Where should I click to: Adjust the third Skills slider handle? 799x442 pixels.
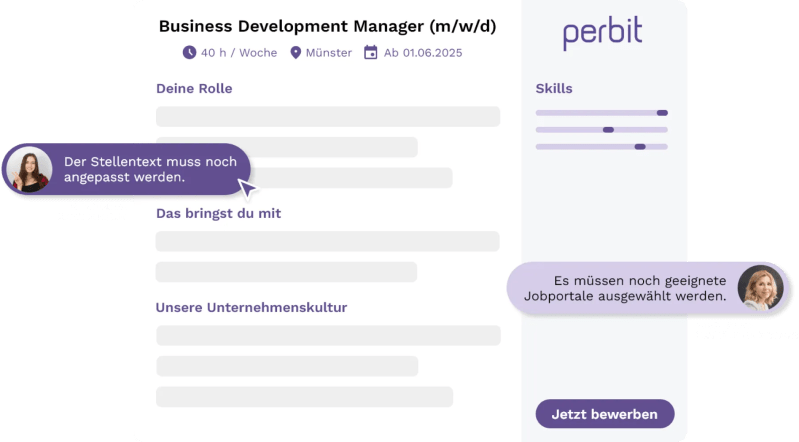click(640, 147)
